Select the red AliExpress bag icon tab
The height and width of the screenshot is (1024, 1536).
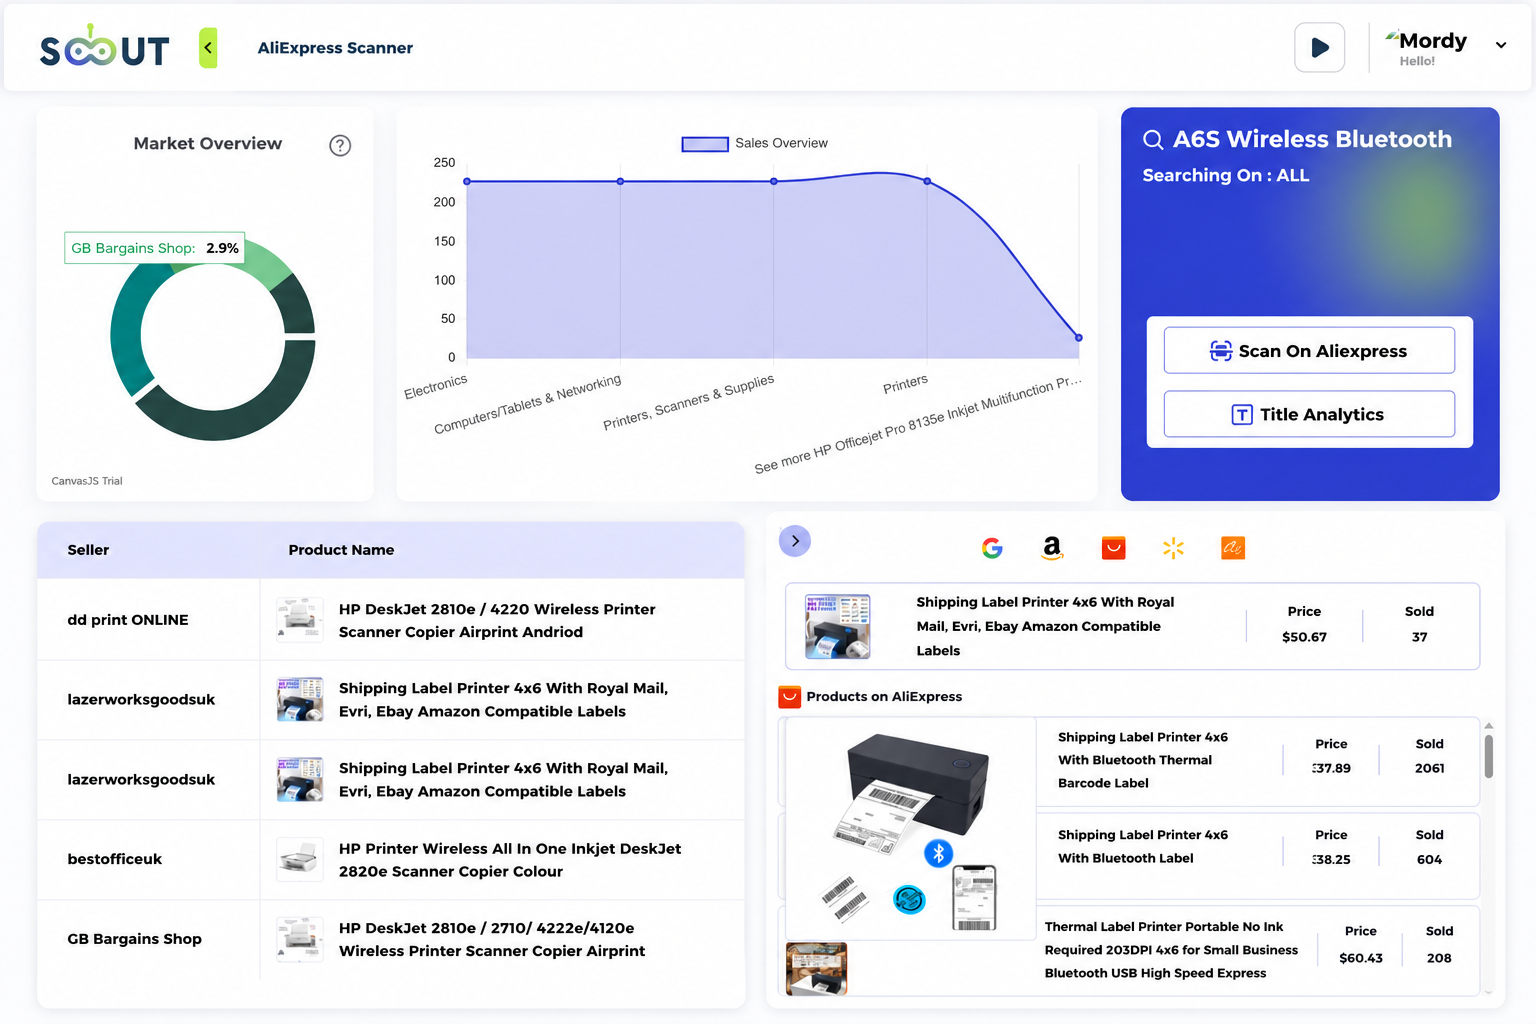tap(1113, 548)
